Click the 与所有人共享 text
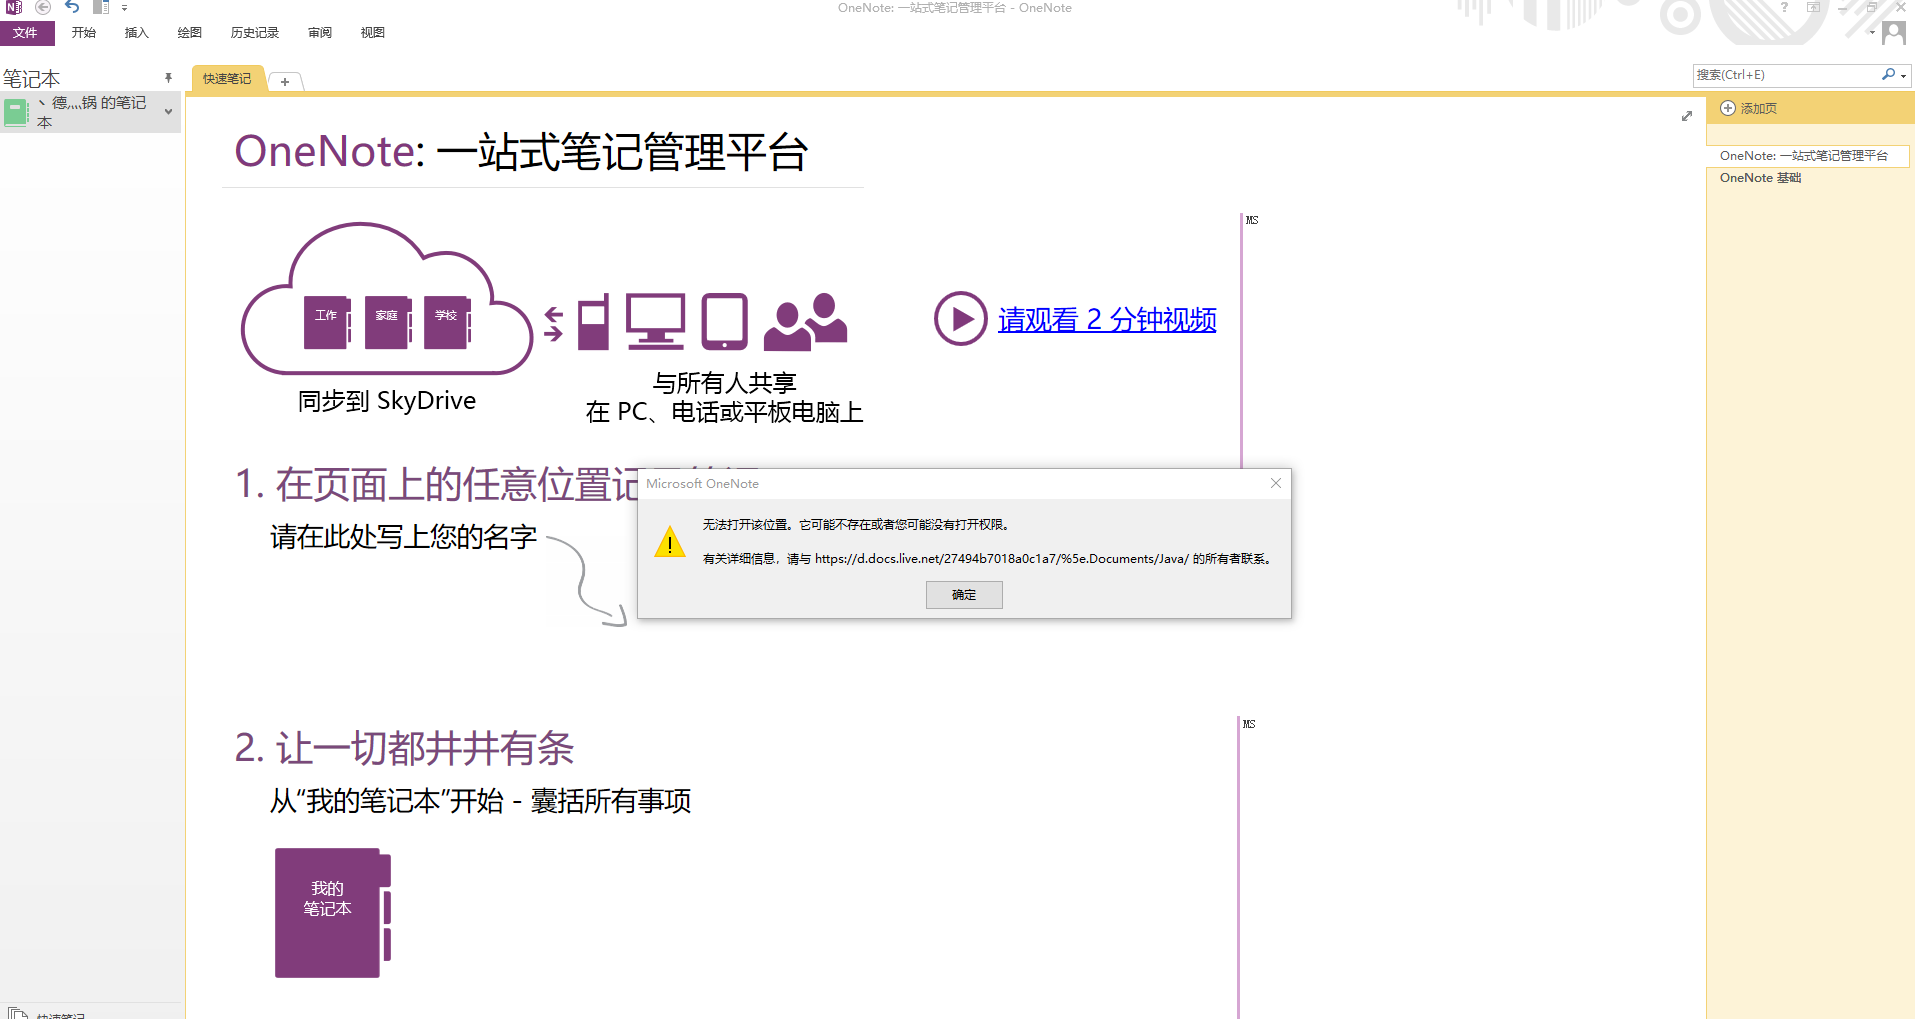The image size is (1915, 1019). pos(725,383)
